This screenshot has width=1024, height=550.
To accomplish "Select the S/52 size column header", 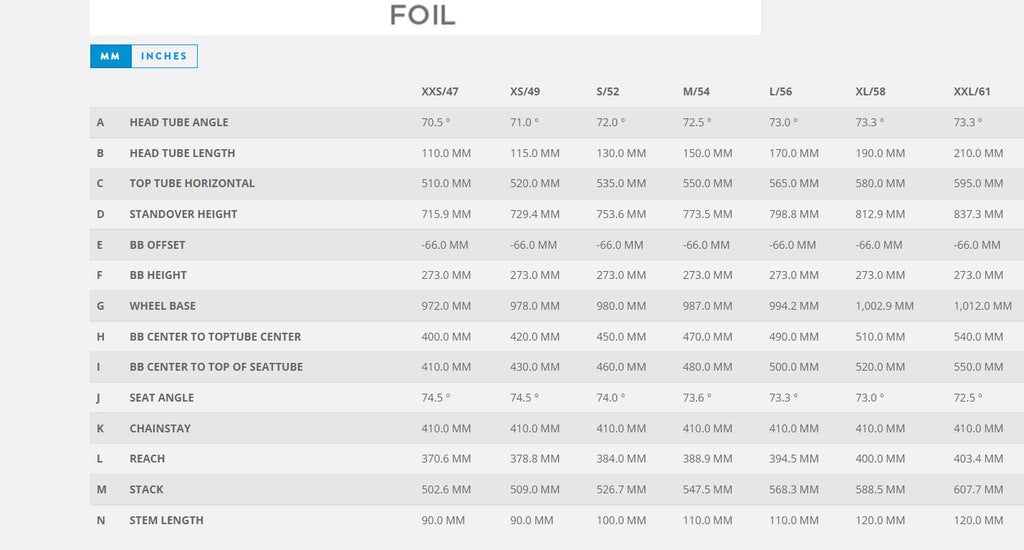I will [607, 91].
